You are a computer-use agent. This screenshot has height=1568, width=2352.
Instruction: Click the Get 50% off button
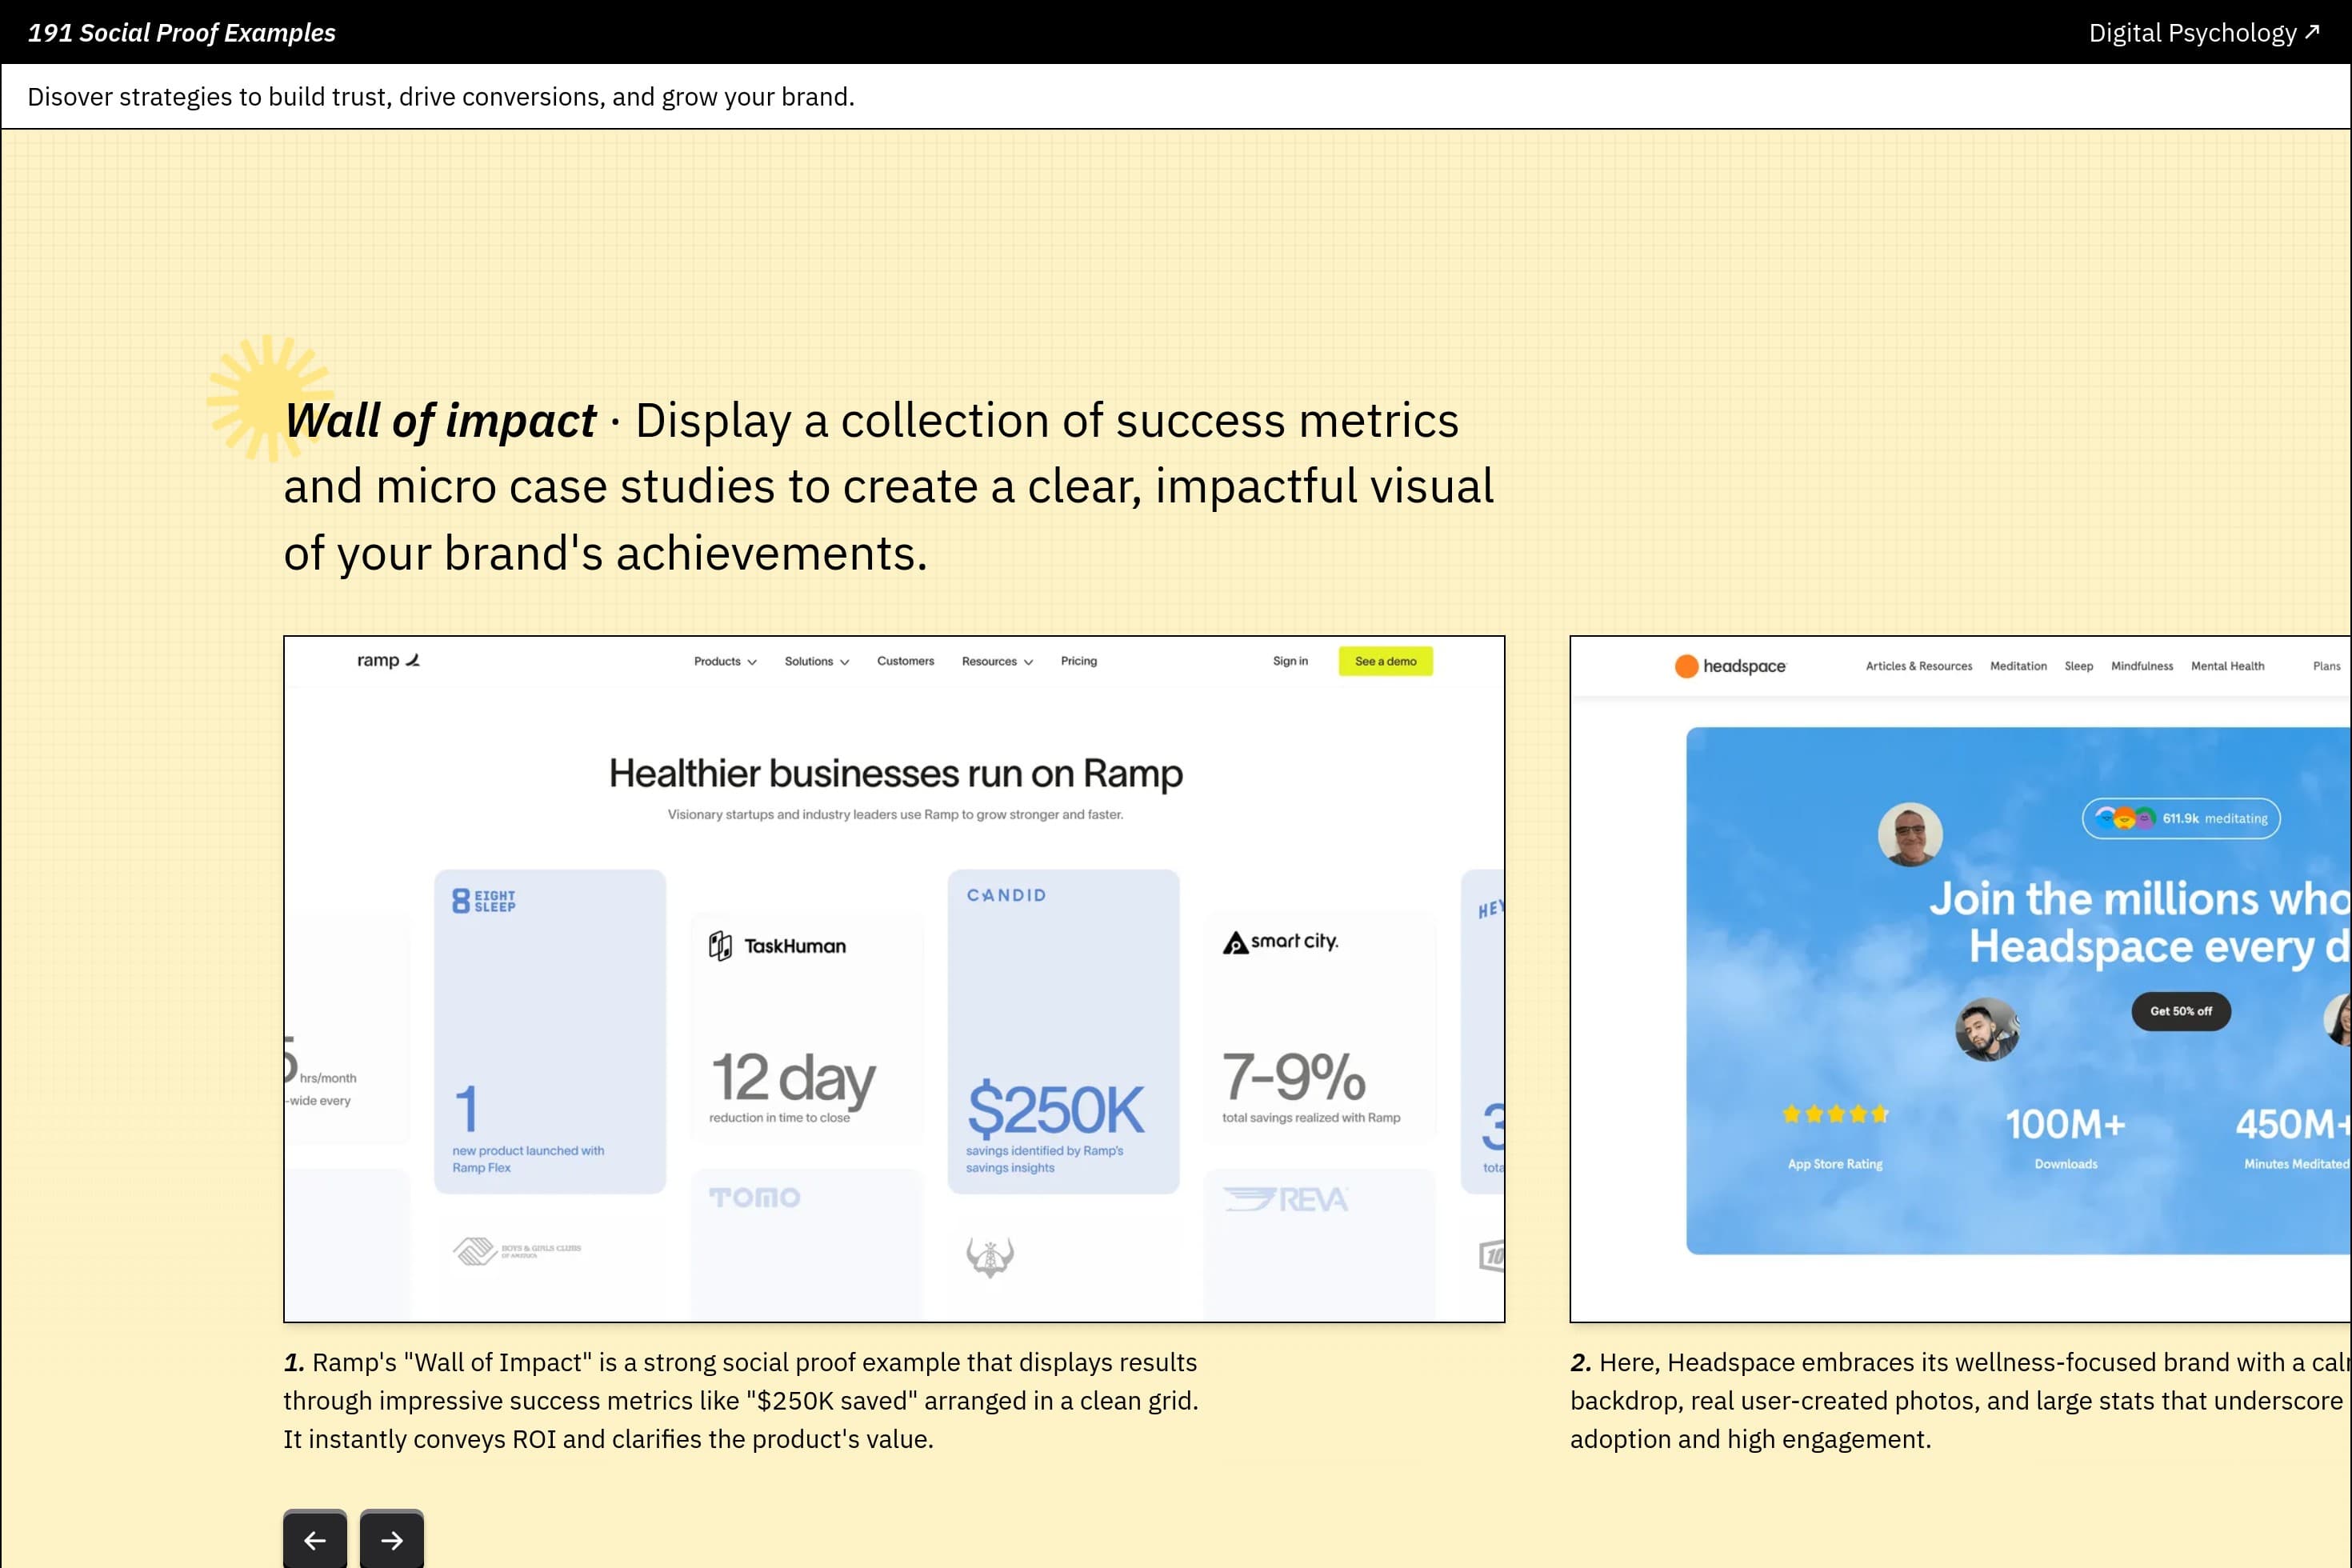click(2181, 1011)
